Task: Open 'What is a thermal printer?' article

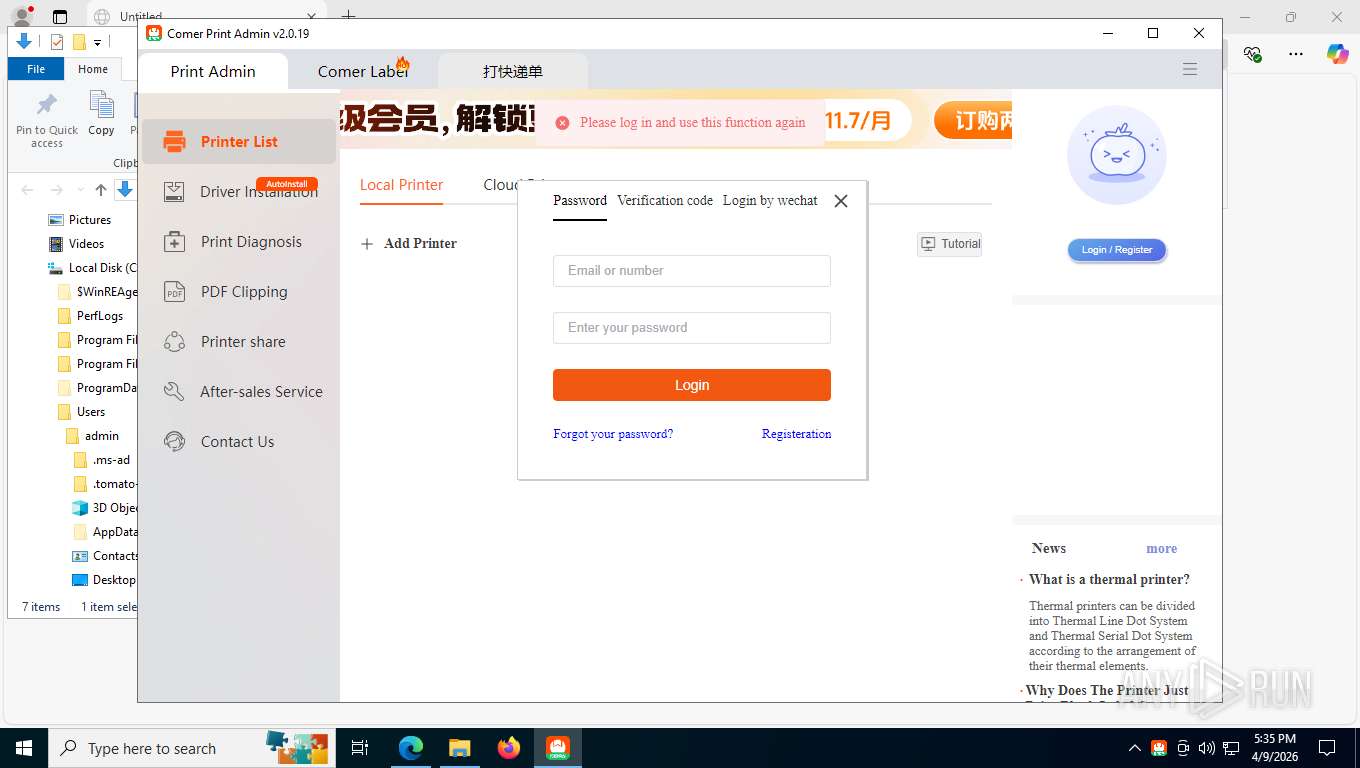Action: click(1109, 580)
